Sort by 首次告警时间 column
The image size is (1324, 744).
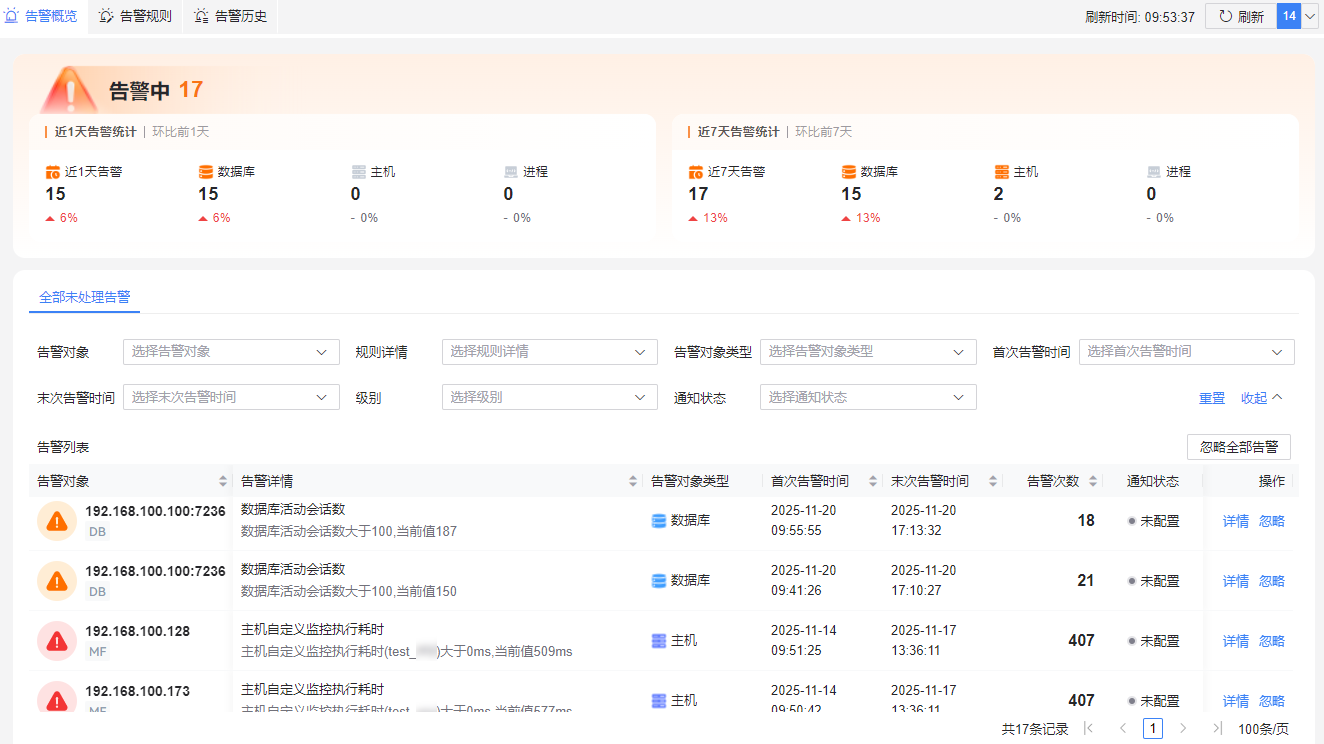(x=873, y=481)
